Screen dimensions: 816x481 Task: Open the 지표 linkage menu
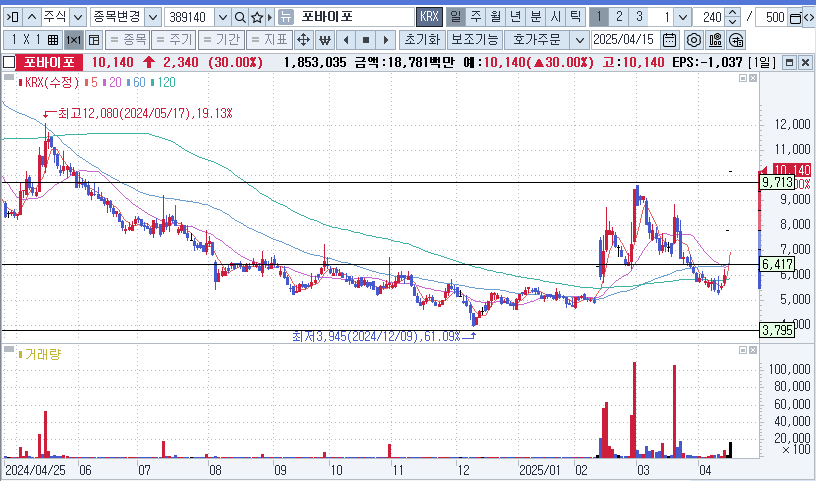pyautogui.click(x=269, y=40)
